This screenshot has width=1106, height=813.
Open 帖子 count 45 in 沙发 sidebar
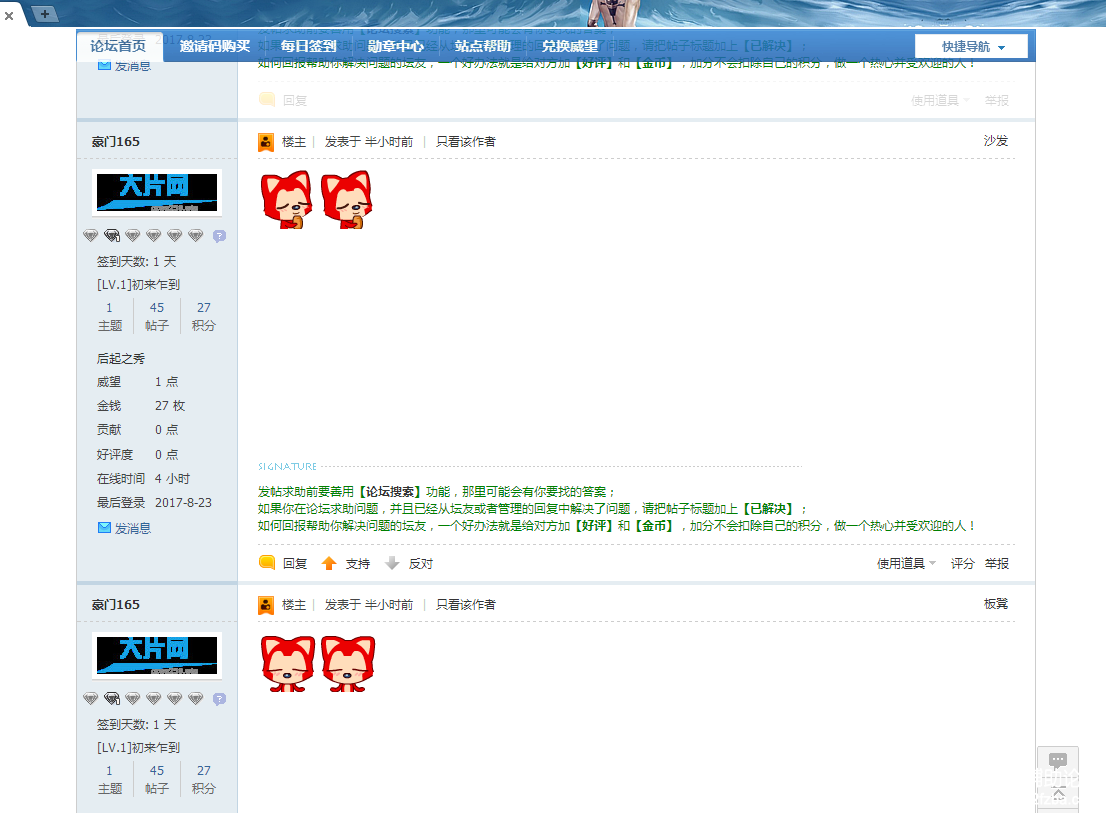point(157,307)
